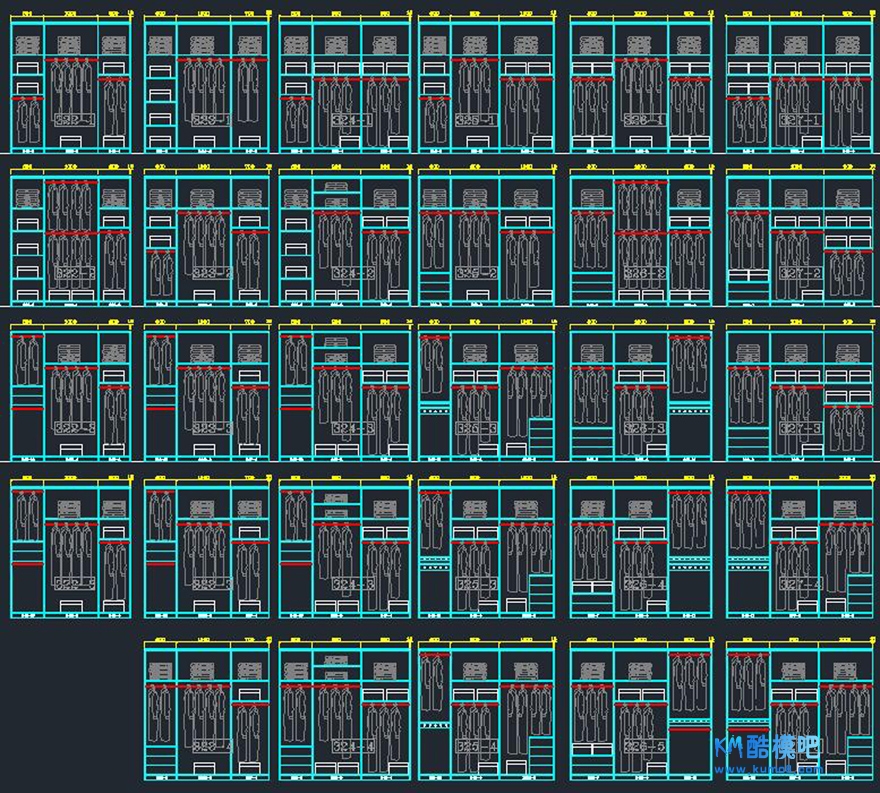The height and width of the screenshot is (793, 880).
Task: Select wardrobe design 325-1
Action: [x=487, y=120]
